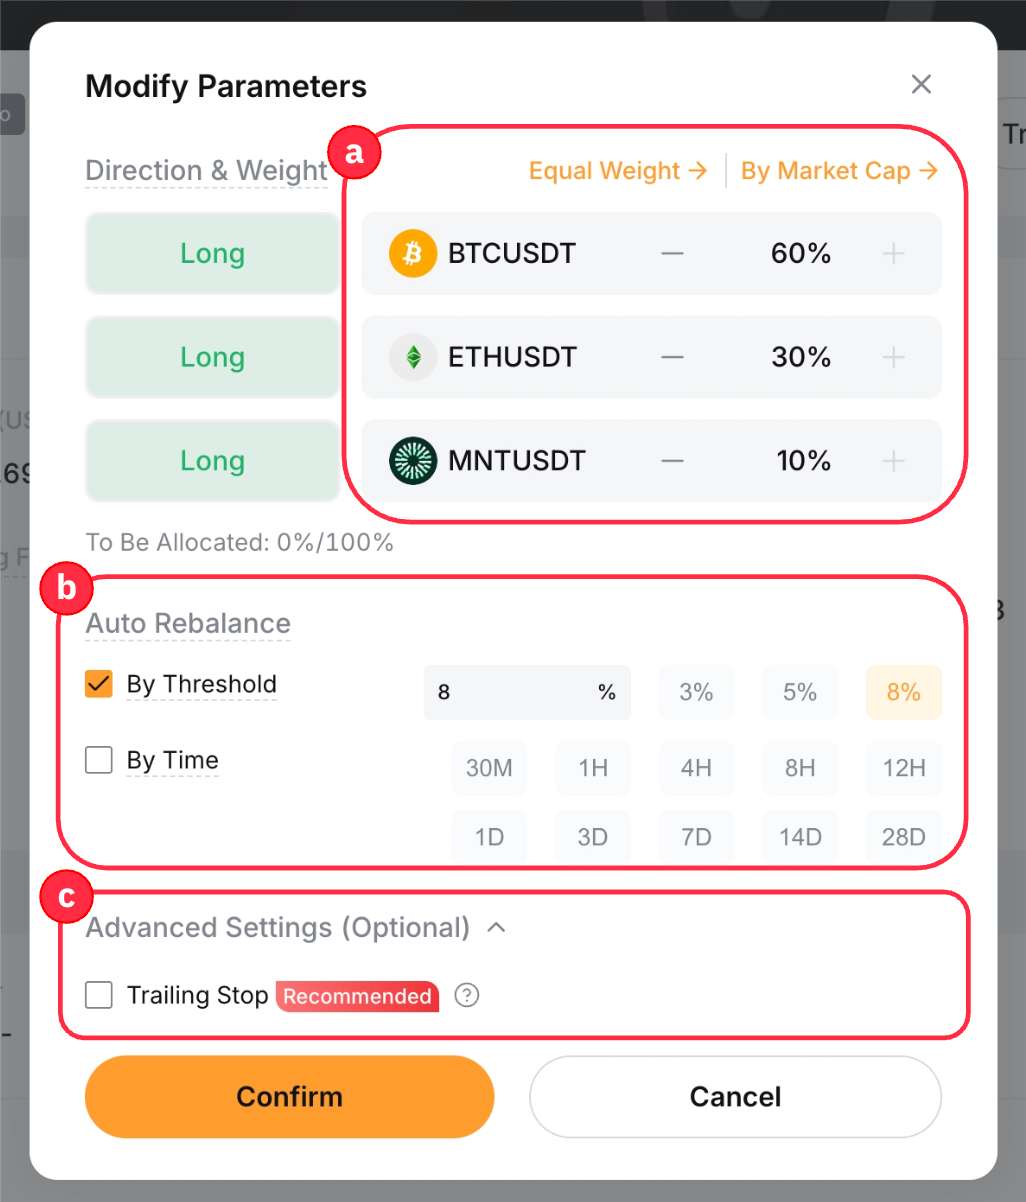The width and height of the screenshot is (1026, 1202).
Task: Select the 5% threshold preset
Action: (800, 693)
